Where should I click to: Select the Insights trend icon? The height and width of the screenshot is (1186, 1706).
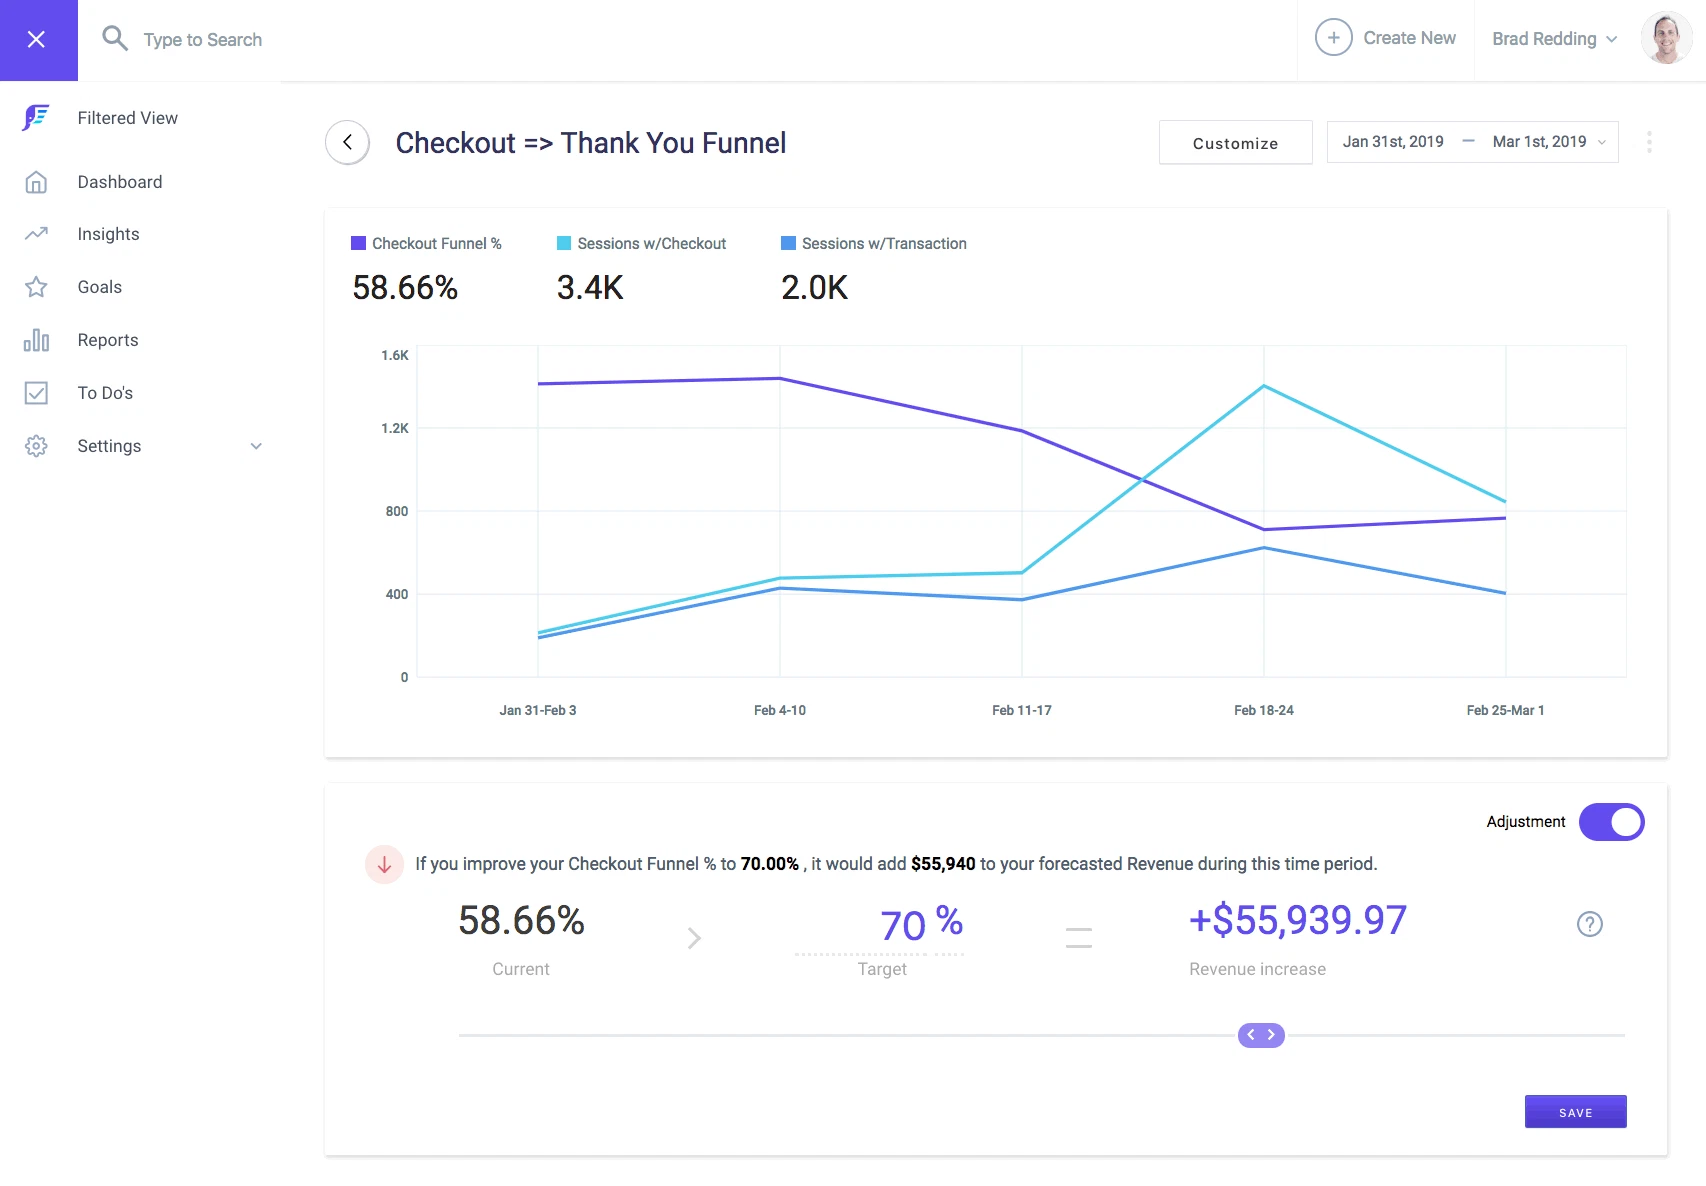coord(36,234)
